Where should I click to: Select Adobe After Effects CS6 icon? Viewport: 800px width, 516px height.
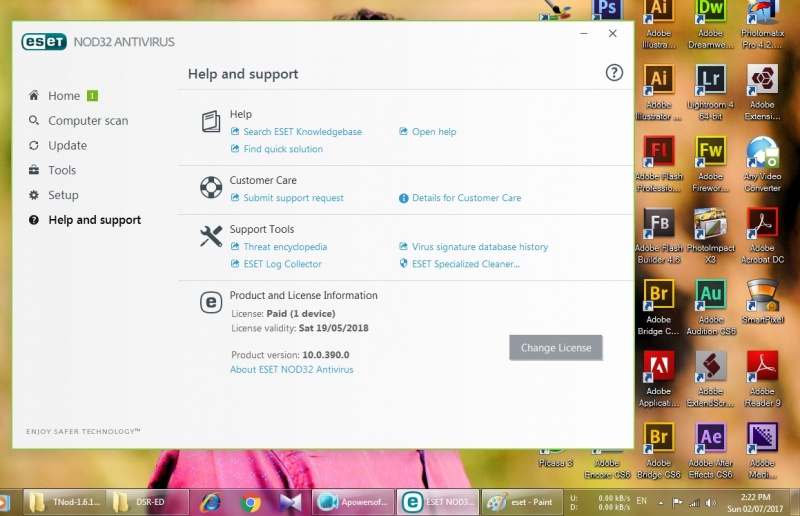coord(710,451)
